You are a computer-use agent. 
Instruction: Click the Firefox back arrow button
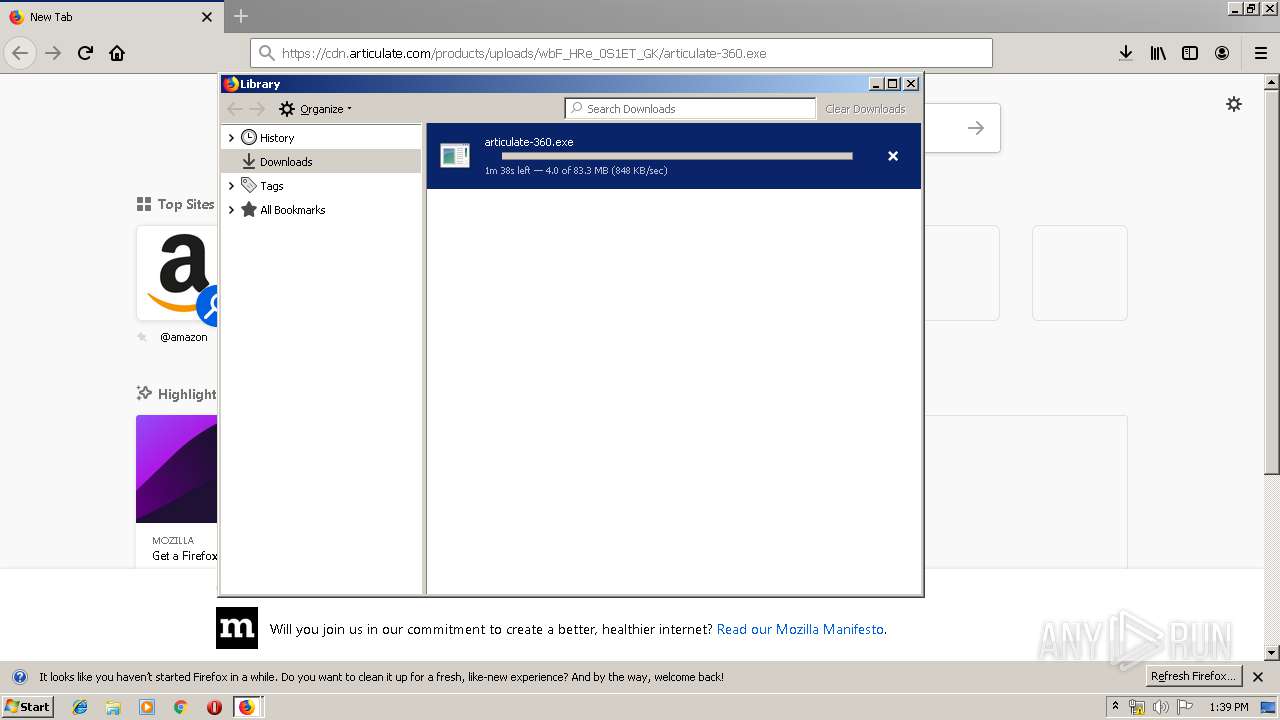tap(20, 53)
